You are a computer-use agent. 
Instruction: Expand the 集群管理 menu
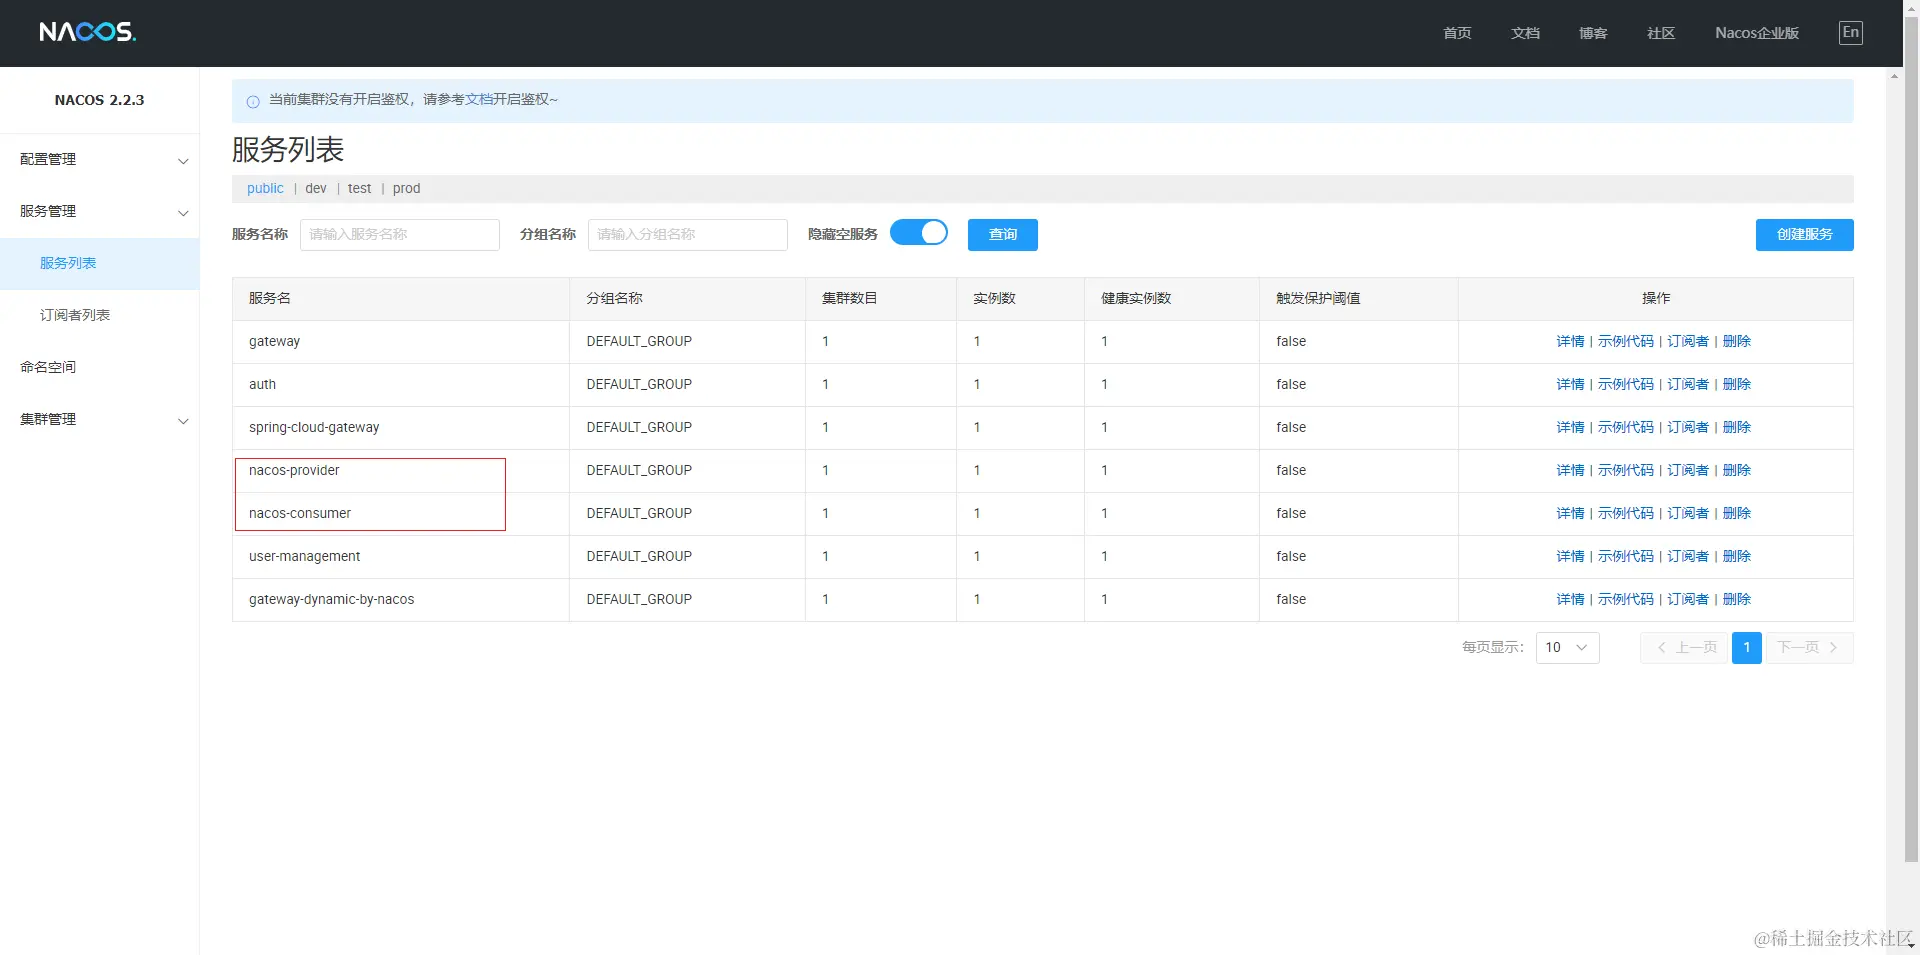point(100,420)
